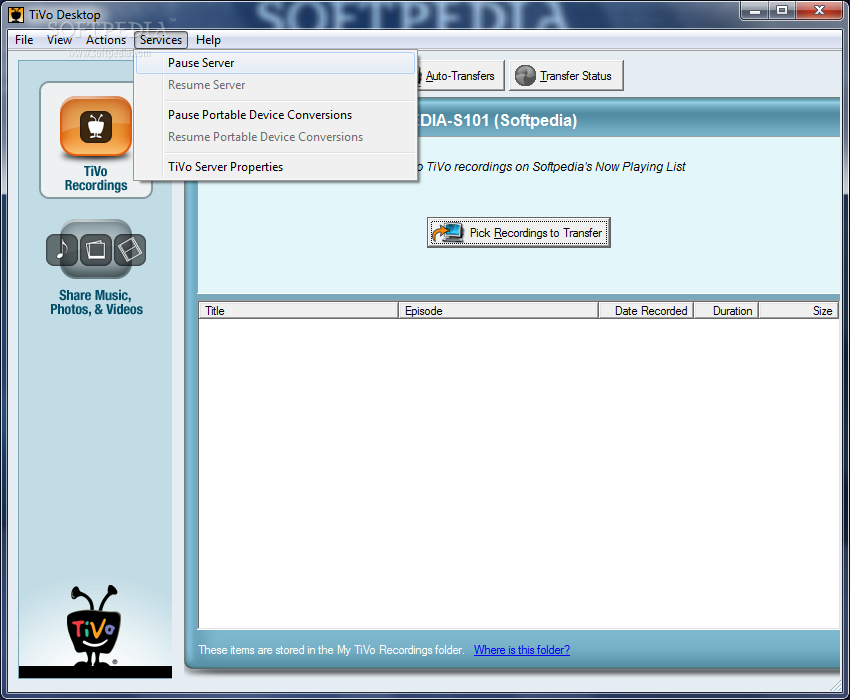Sort by the Title column header
This screenshot has height=700, width=850.
coord(299,311)
